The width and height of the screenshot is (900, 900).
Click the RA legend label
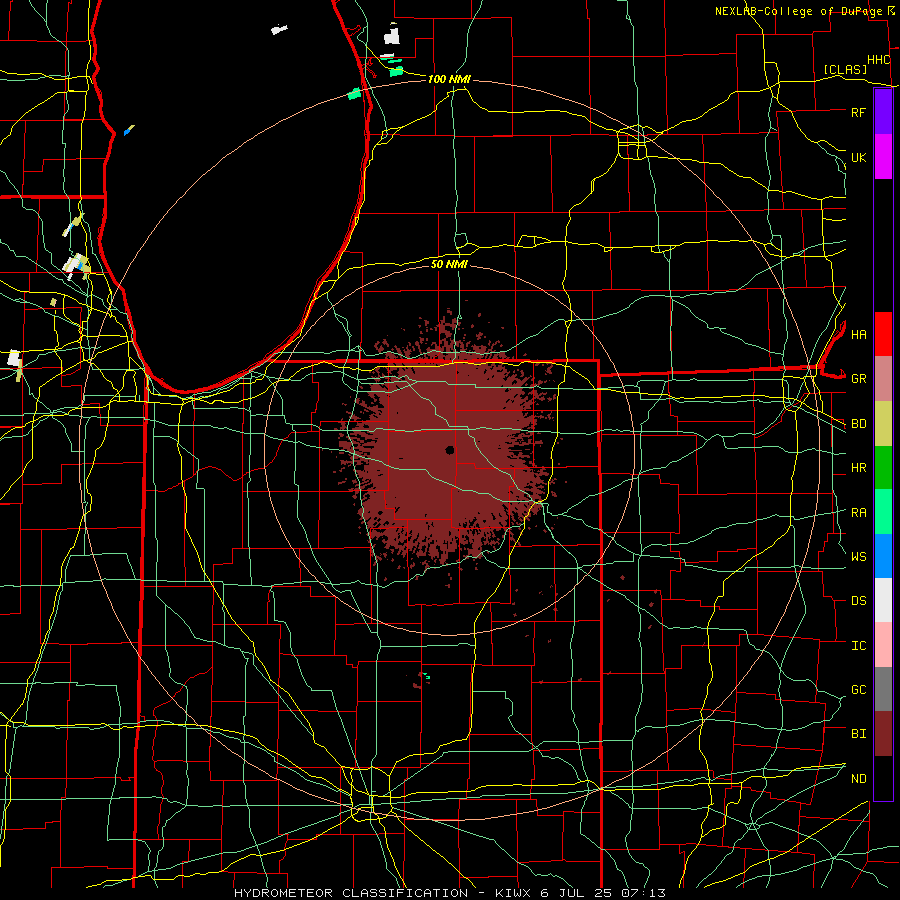click(858, 512)
